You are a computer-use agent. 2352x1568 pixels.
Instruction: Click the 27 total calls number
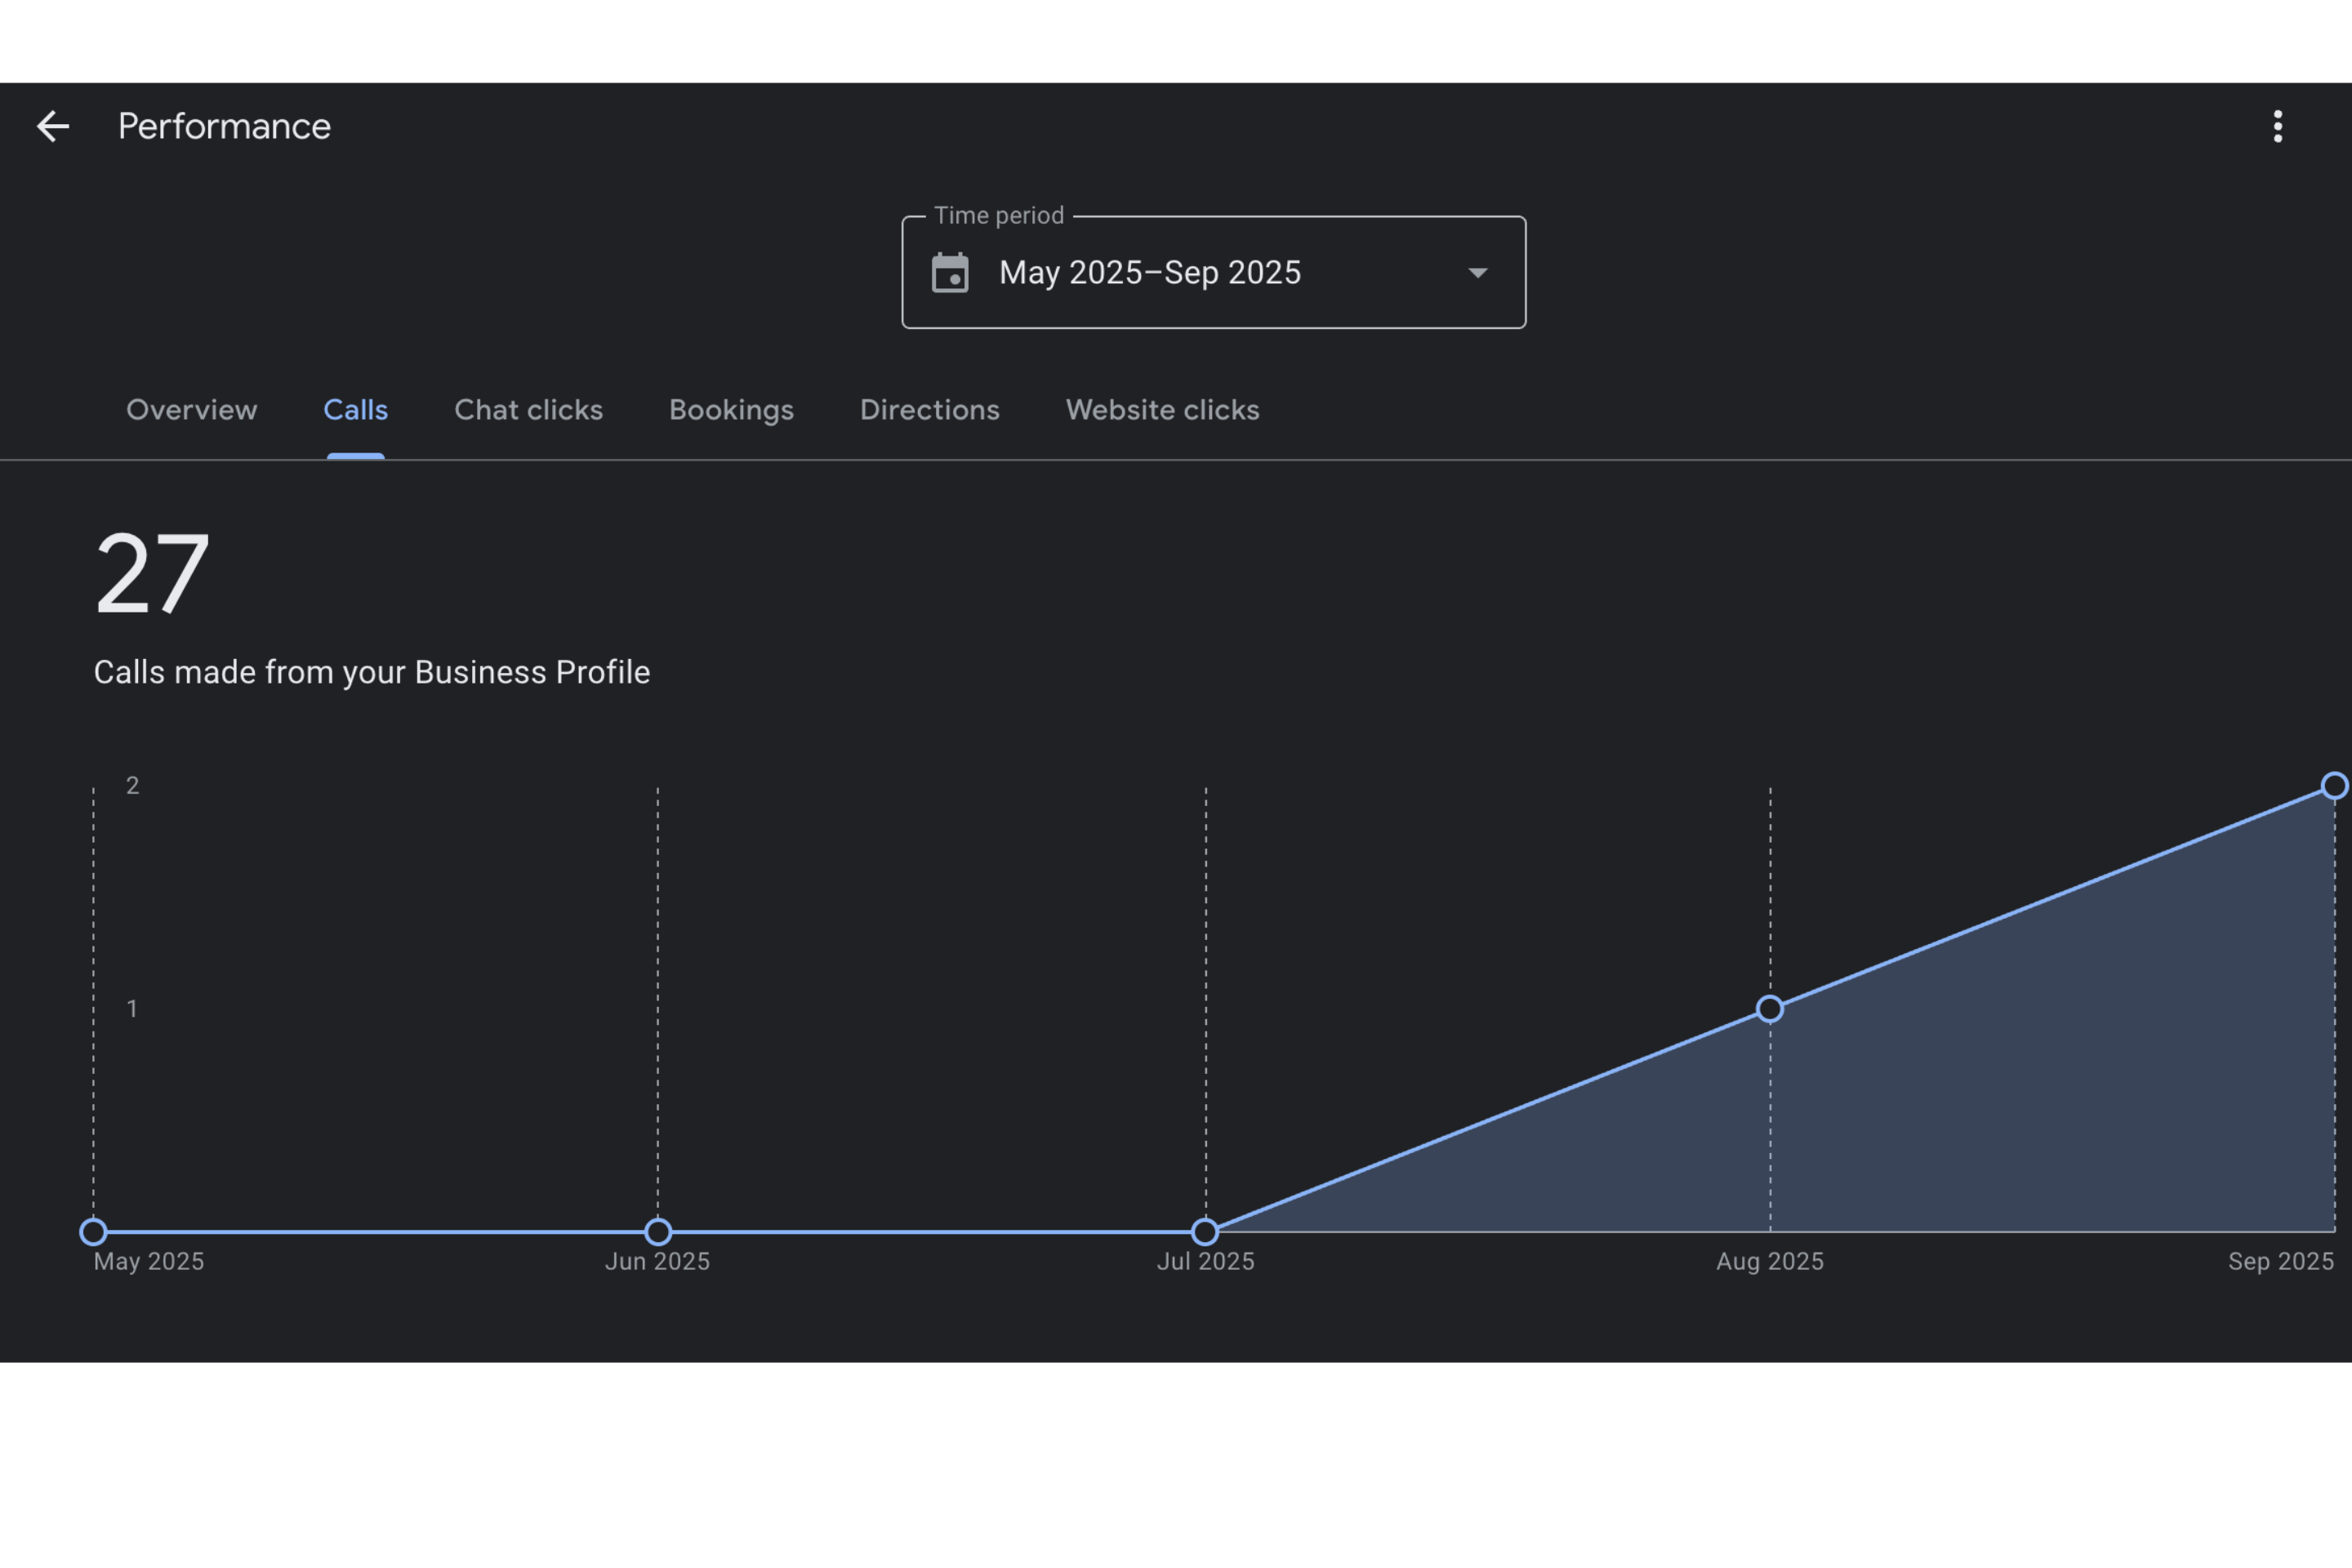152,574
